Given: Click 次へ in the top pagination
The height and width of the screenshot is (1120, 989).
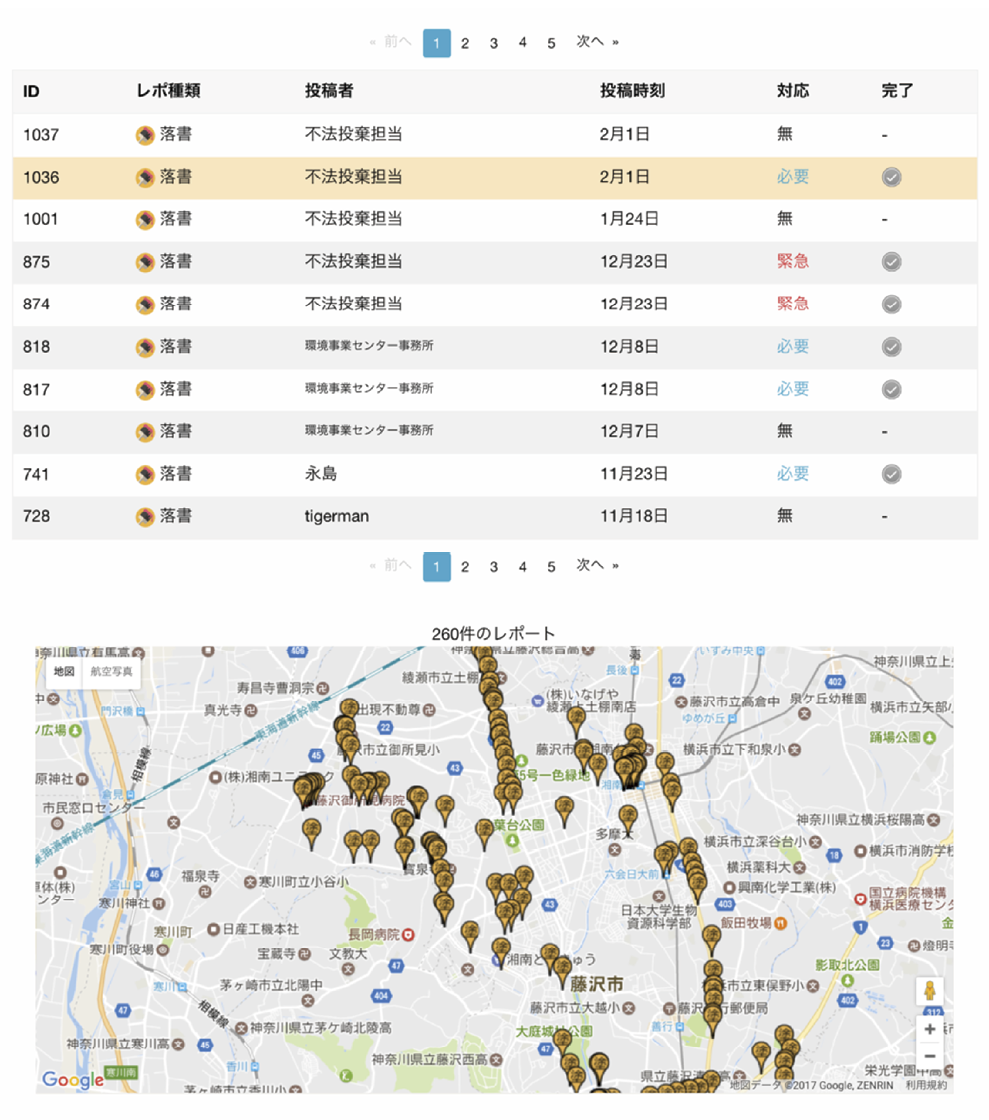Looking at the screenshot, I should tap(590, 42).
